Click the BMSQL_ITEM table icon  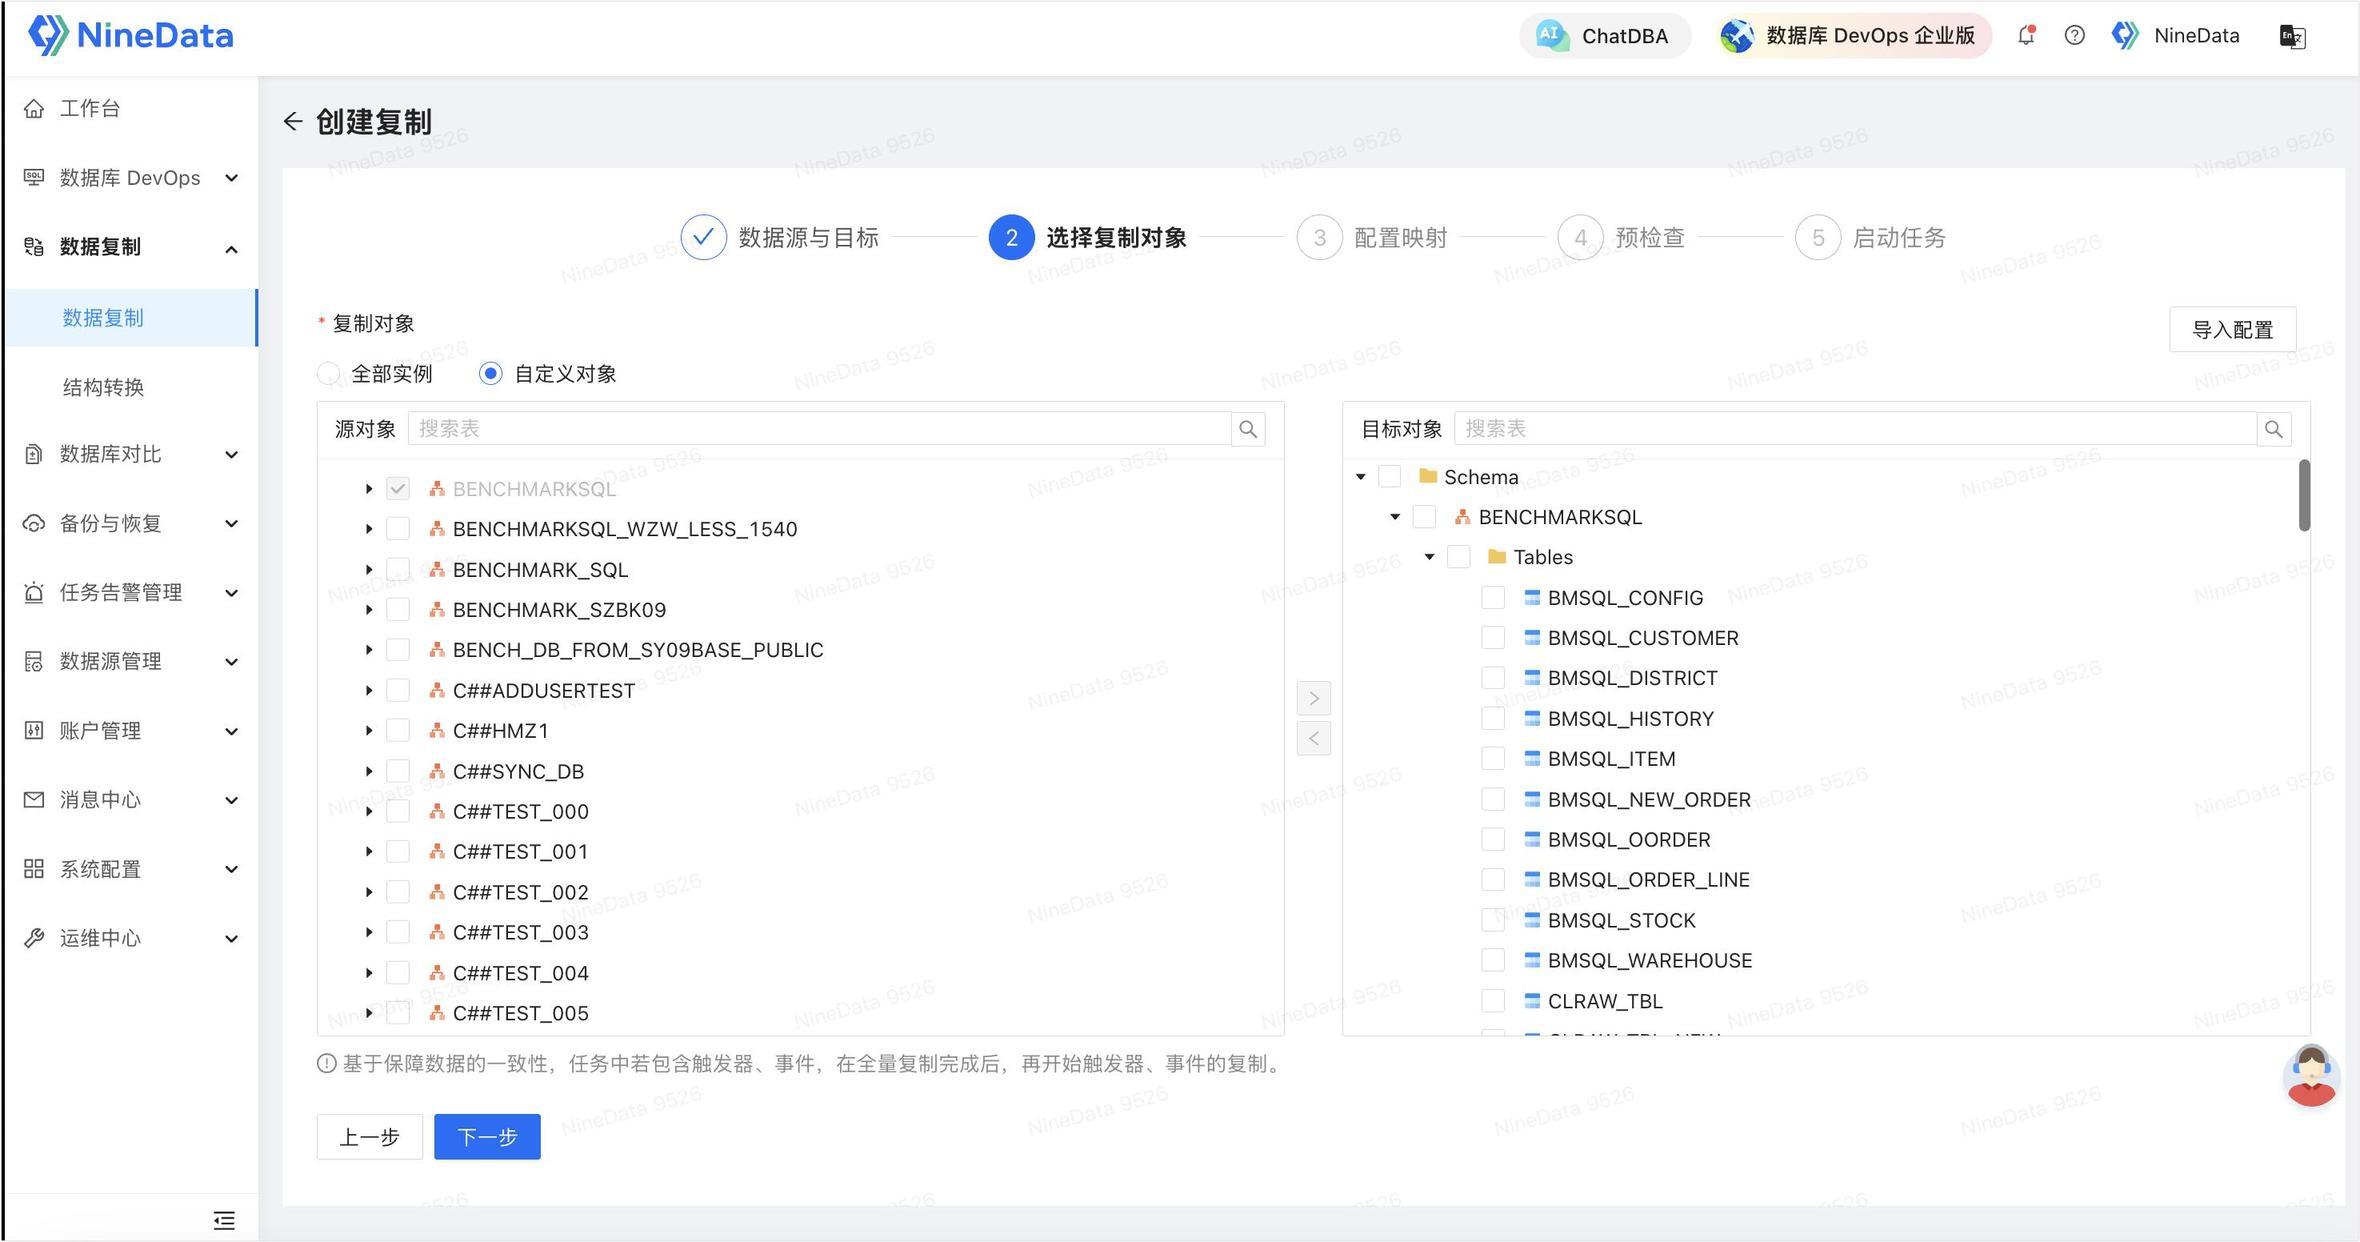1532,758
